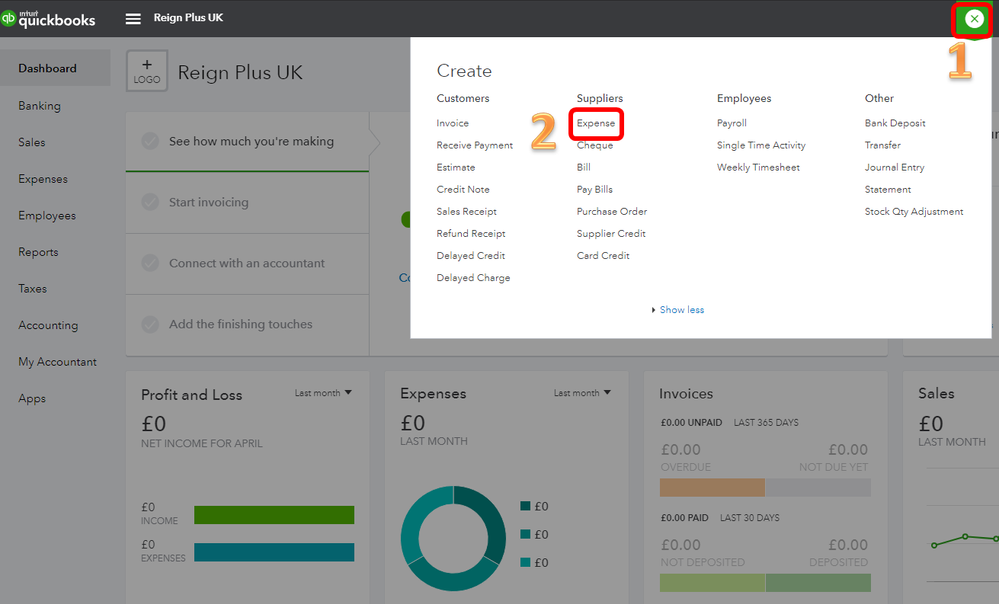999x604 pixels.
Task: Create a new Bill
Action: pyautogui.click(x=584, y=168)
